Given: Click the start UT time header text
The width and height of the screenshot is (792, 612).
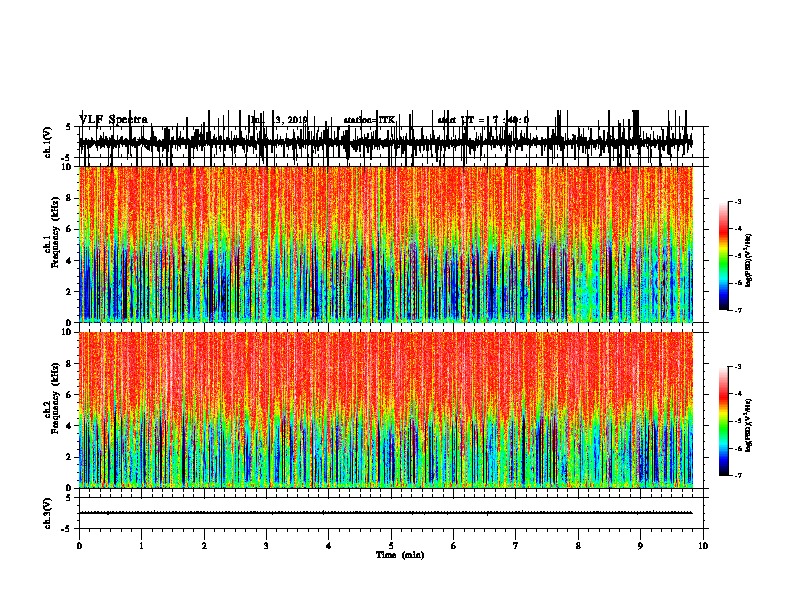Looking at the screenshot, I should 483,120.
